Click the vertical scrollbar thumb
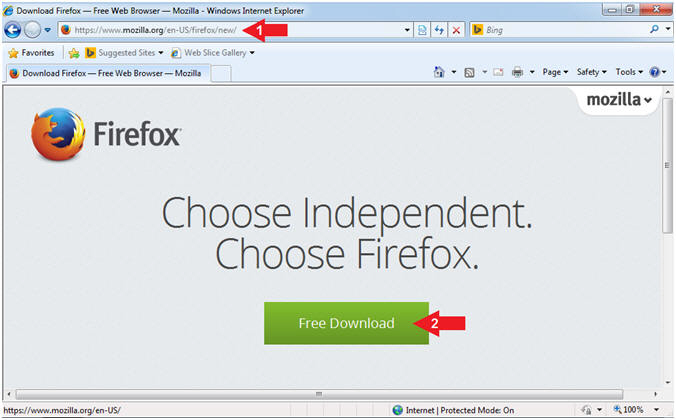This screenshot has height=420, width=676. [667, 166]
